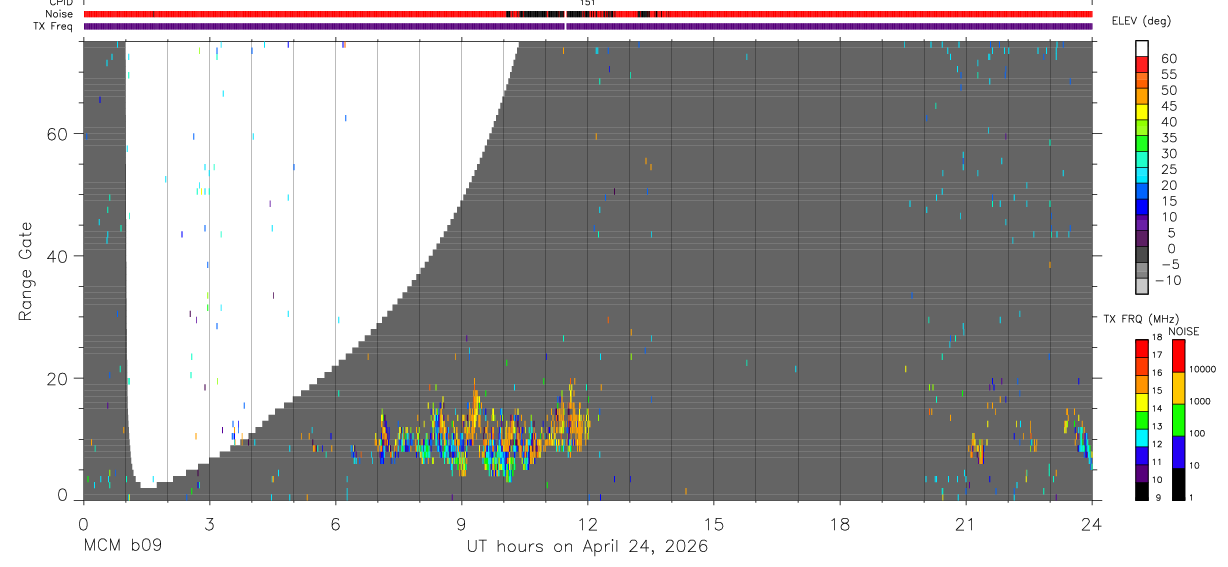Click the '10000' label on NOISE colorbar
The height and width of the screenshot is (567, 1228).
[1202, 369]
